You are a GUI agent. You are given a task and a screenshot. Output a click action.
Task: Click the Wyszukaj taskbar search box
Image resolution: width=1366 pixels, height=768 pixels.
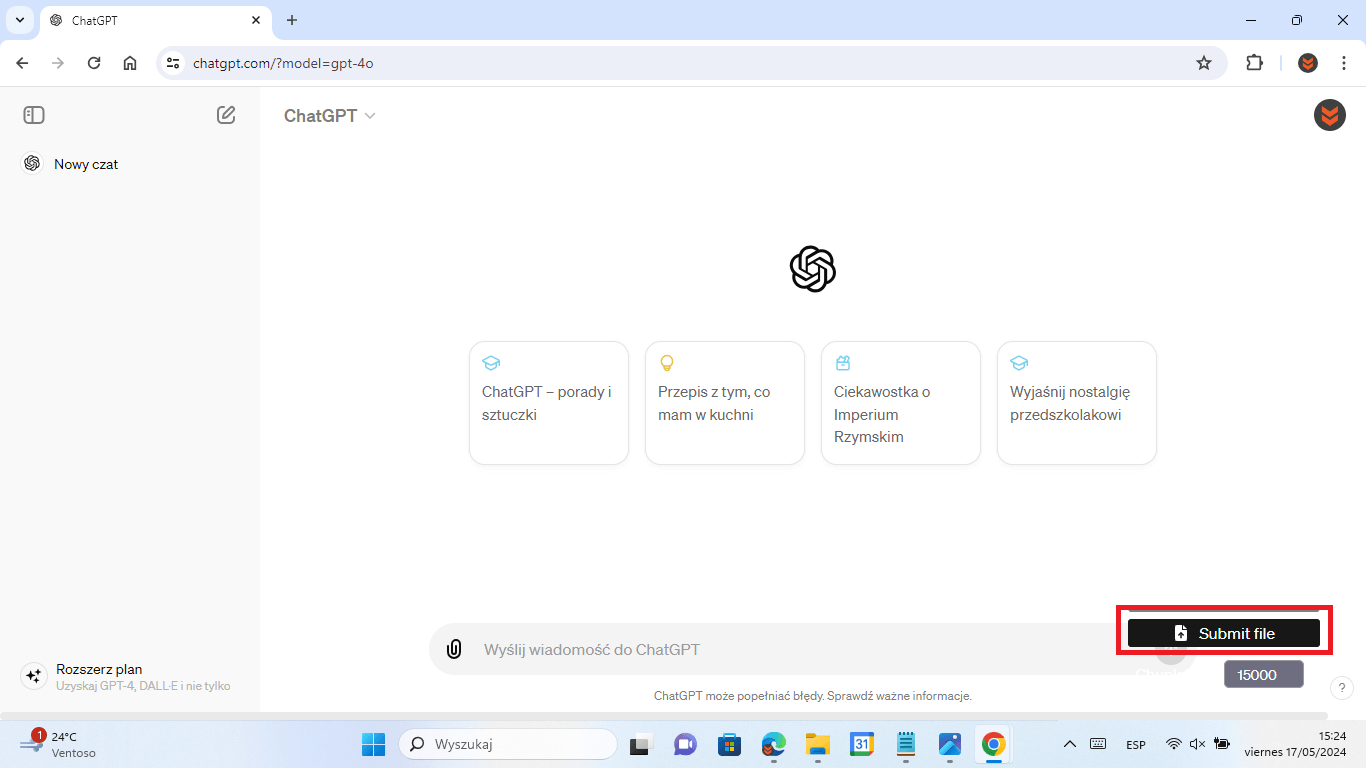pyautogui.click(x=508, y=744)
